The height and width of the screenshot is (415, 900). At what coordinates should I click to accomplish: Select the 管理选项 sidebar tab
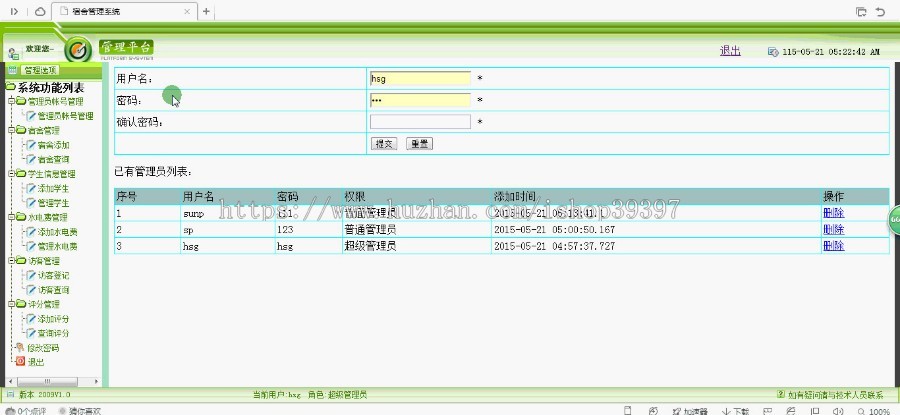[x=40, y=71]
